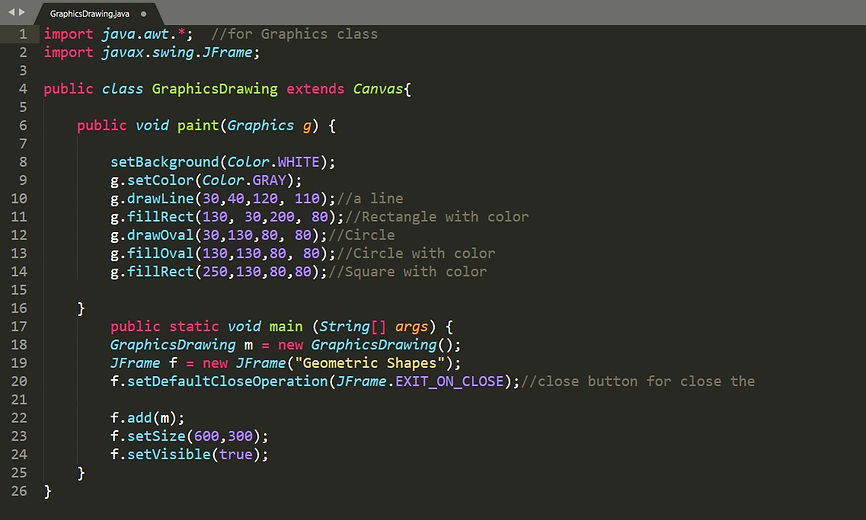Click 'setBackground' on line 8
Viewport: 866px width, 520px height.
pyautogui.click(x=165, y=162)
